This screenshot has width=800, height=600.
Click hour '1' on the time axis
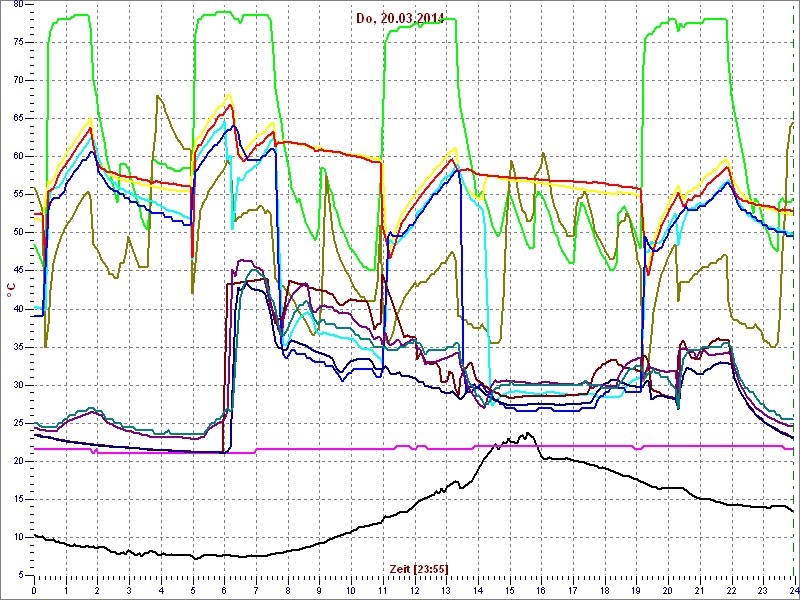(x=66, y=589)
